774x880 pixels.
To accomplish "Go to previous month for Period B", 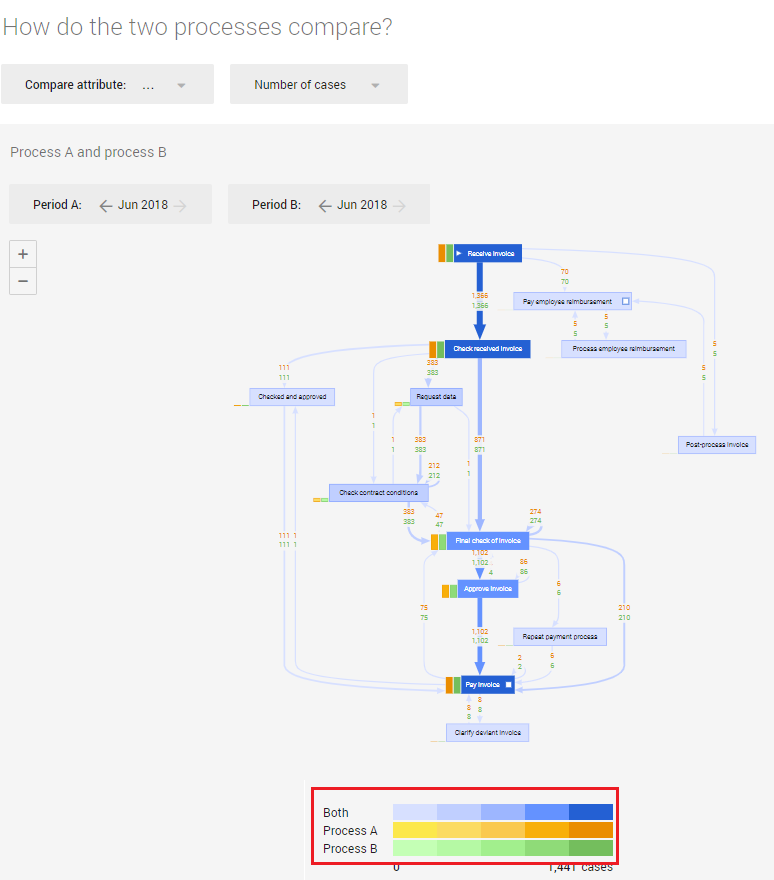I will [325, 205].
